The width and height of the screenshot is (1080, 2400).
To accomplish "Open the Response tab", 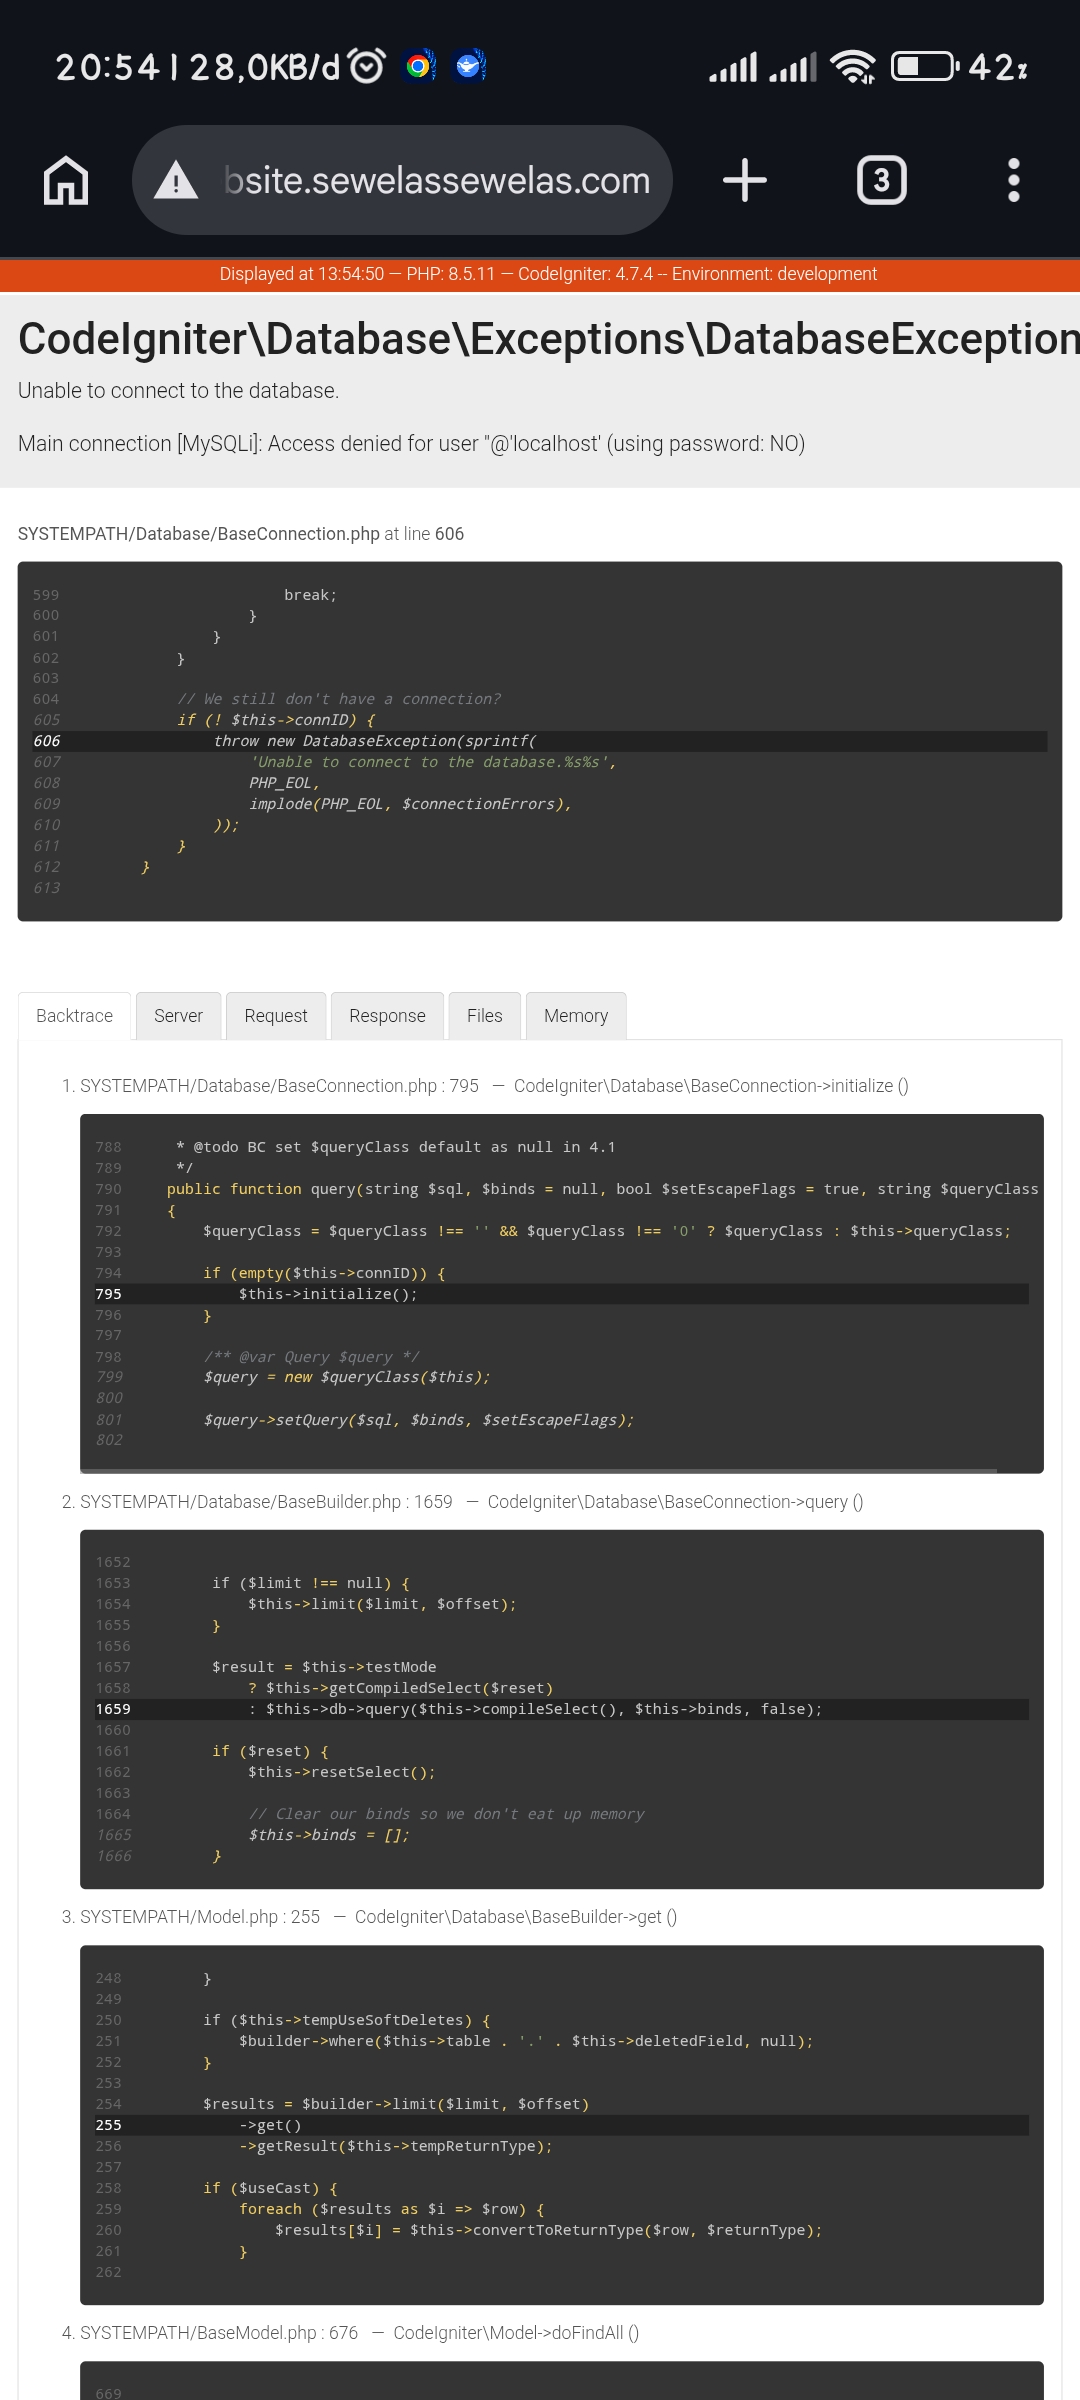I will (x=387, y=1016).
